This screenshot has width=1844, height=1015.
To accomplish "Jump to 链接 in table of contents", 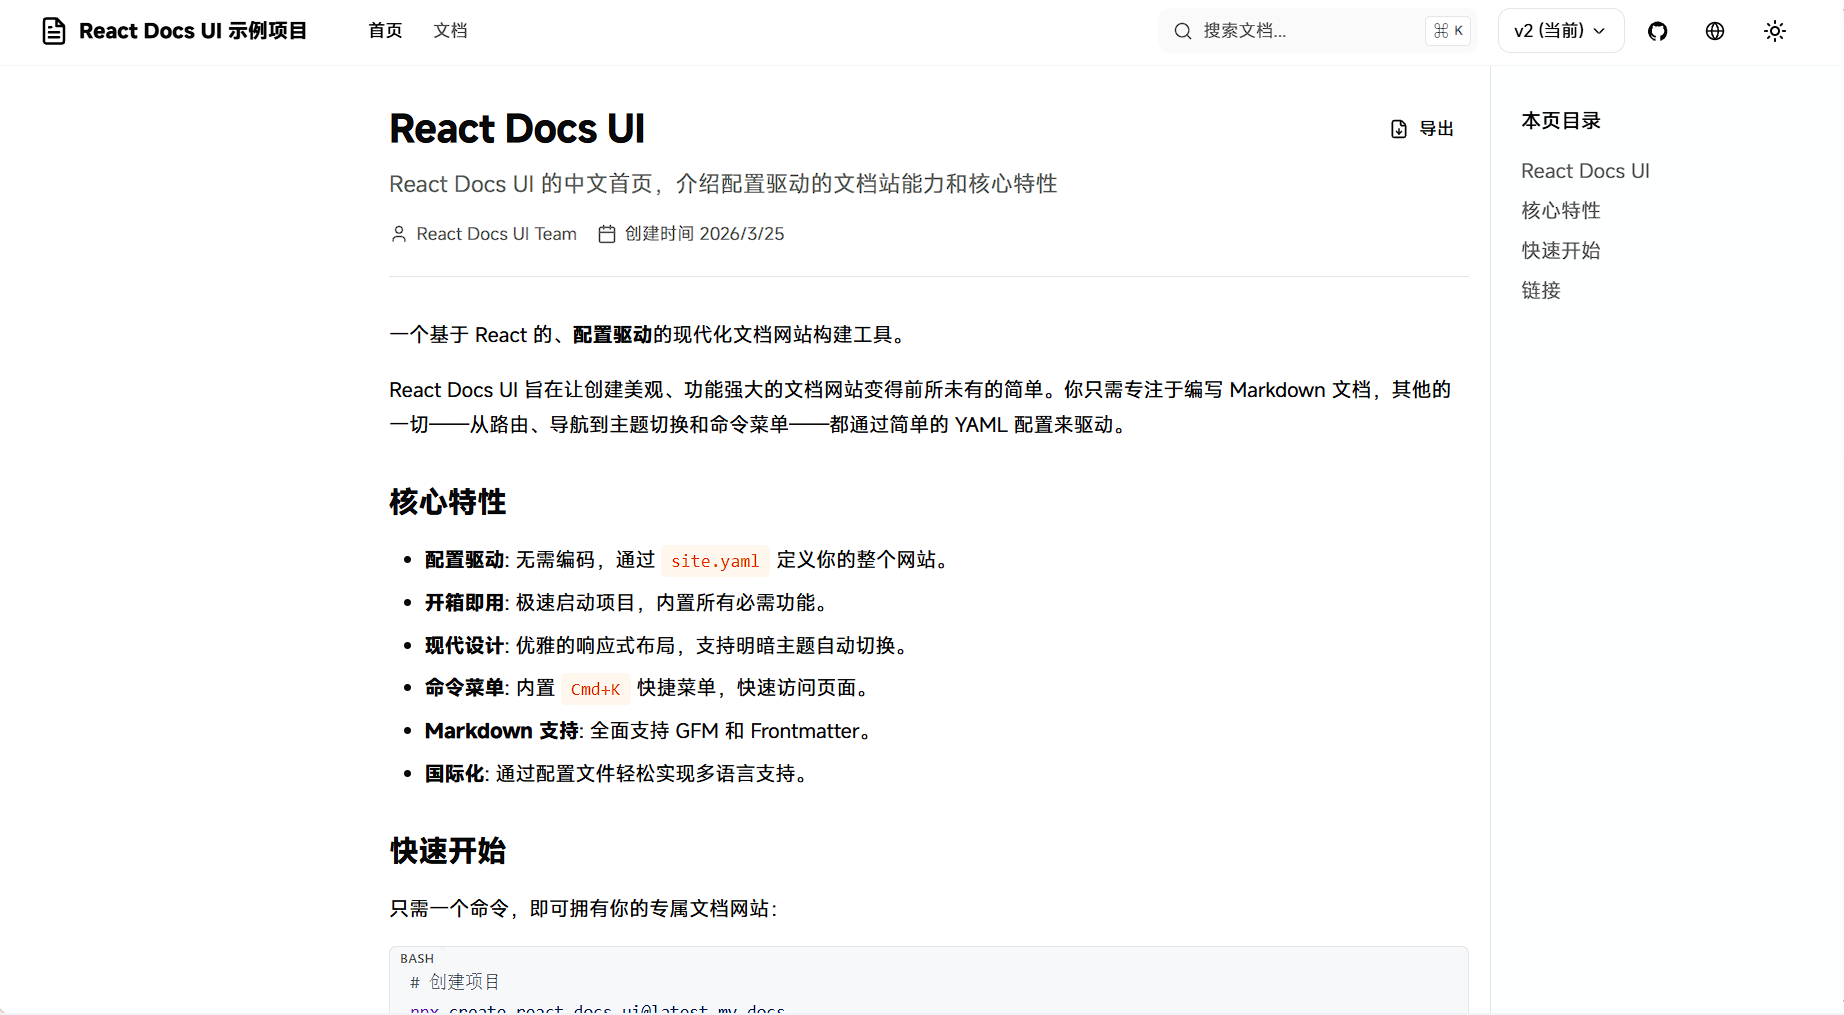I will point(1541,291).
